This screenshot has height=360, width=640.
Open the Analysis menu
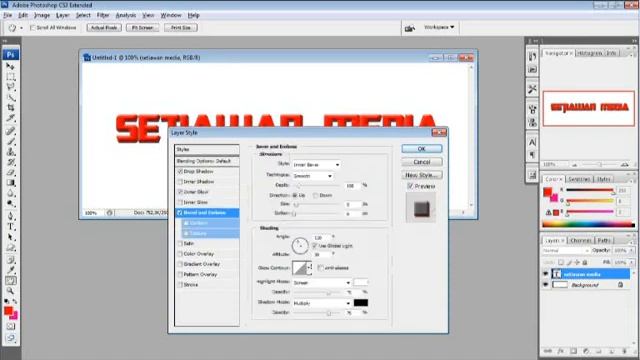125,15
